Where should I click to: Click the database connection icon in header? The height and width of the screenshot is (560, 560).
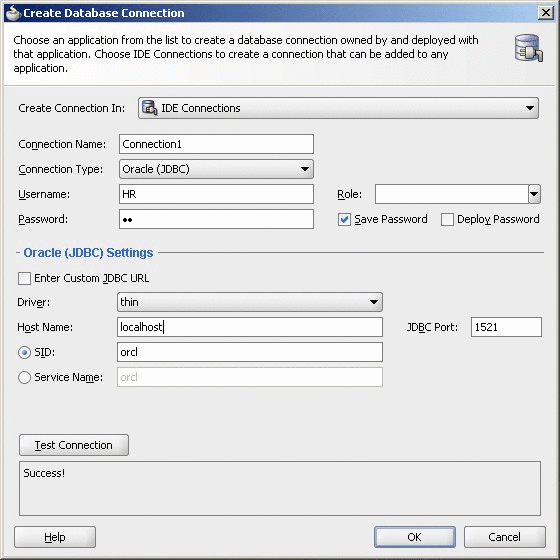coord(529,48)
